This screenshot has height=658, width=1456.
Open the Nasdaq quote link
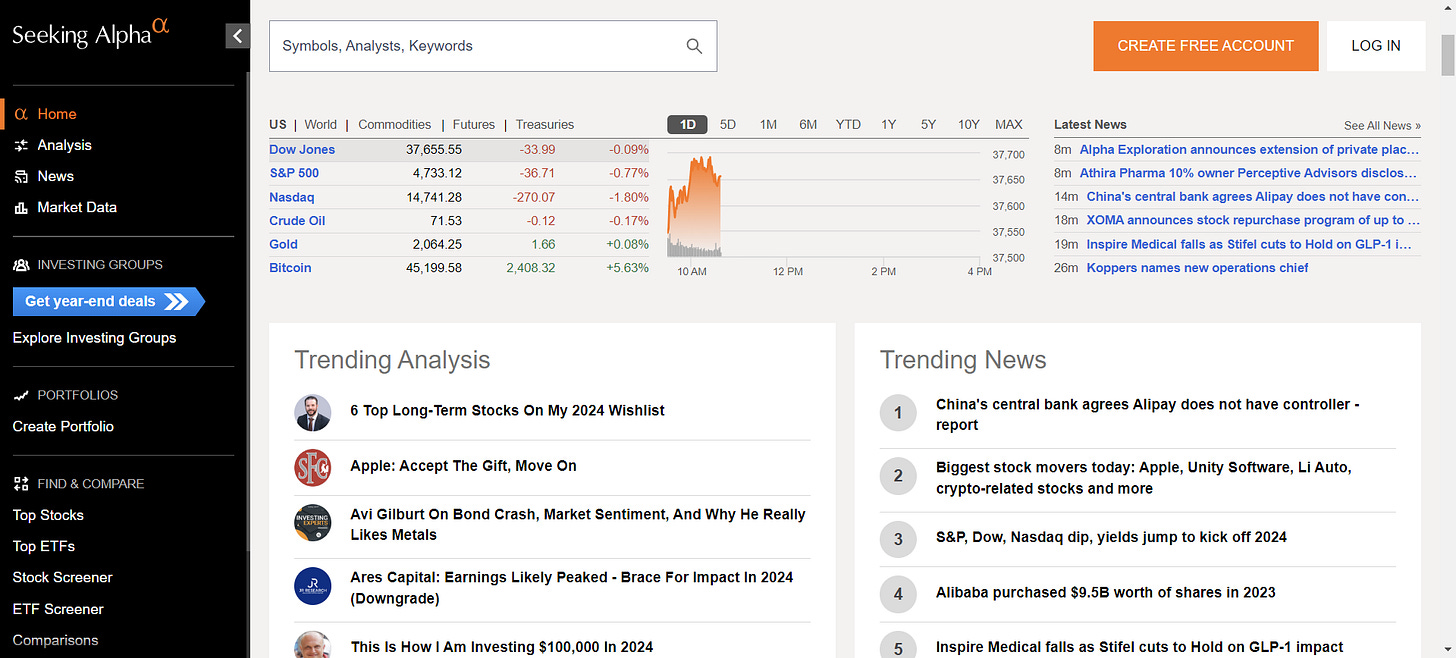pos(291,197)
